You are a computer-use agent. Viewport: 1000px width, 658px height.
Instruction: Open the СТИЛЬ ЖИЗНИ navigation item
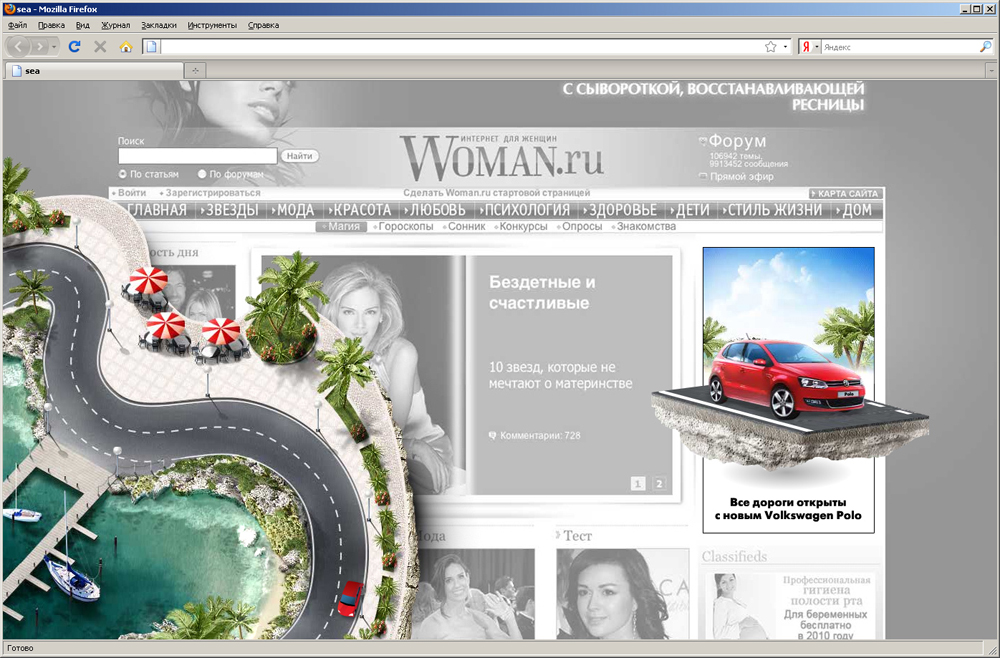click(x=775, y=210)
